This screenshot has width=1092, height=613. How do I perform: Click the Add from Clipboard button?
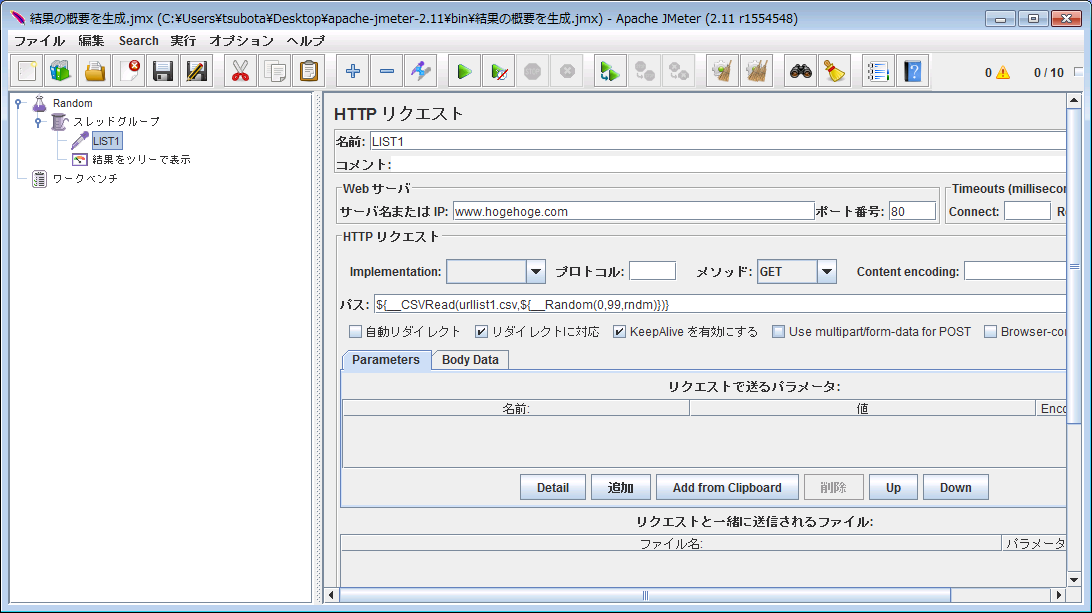727,488
